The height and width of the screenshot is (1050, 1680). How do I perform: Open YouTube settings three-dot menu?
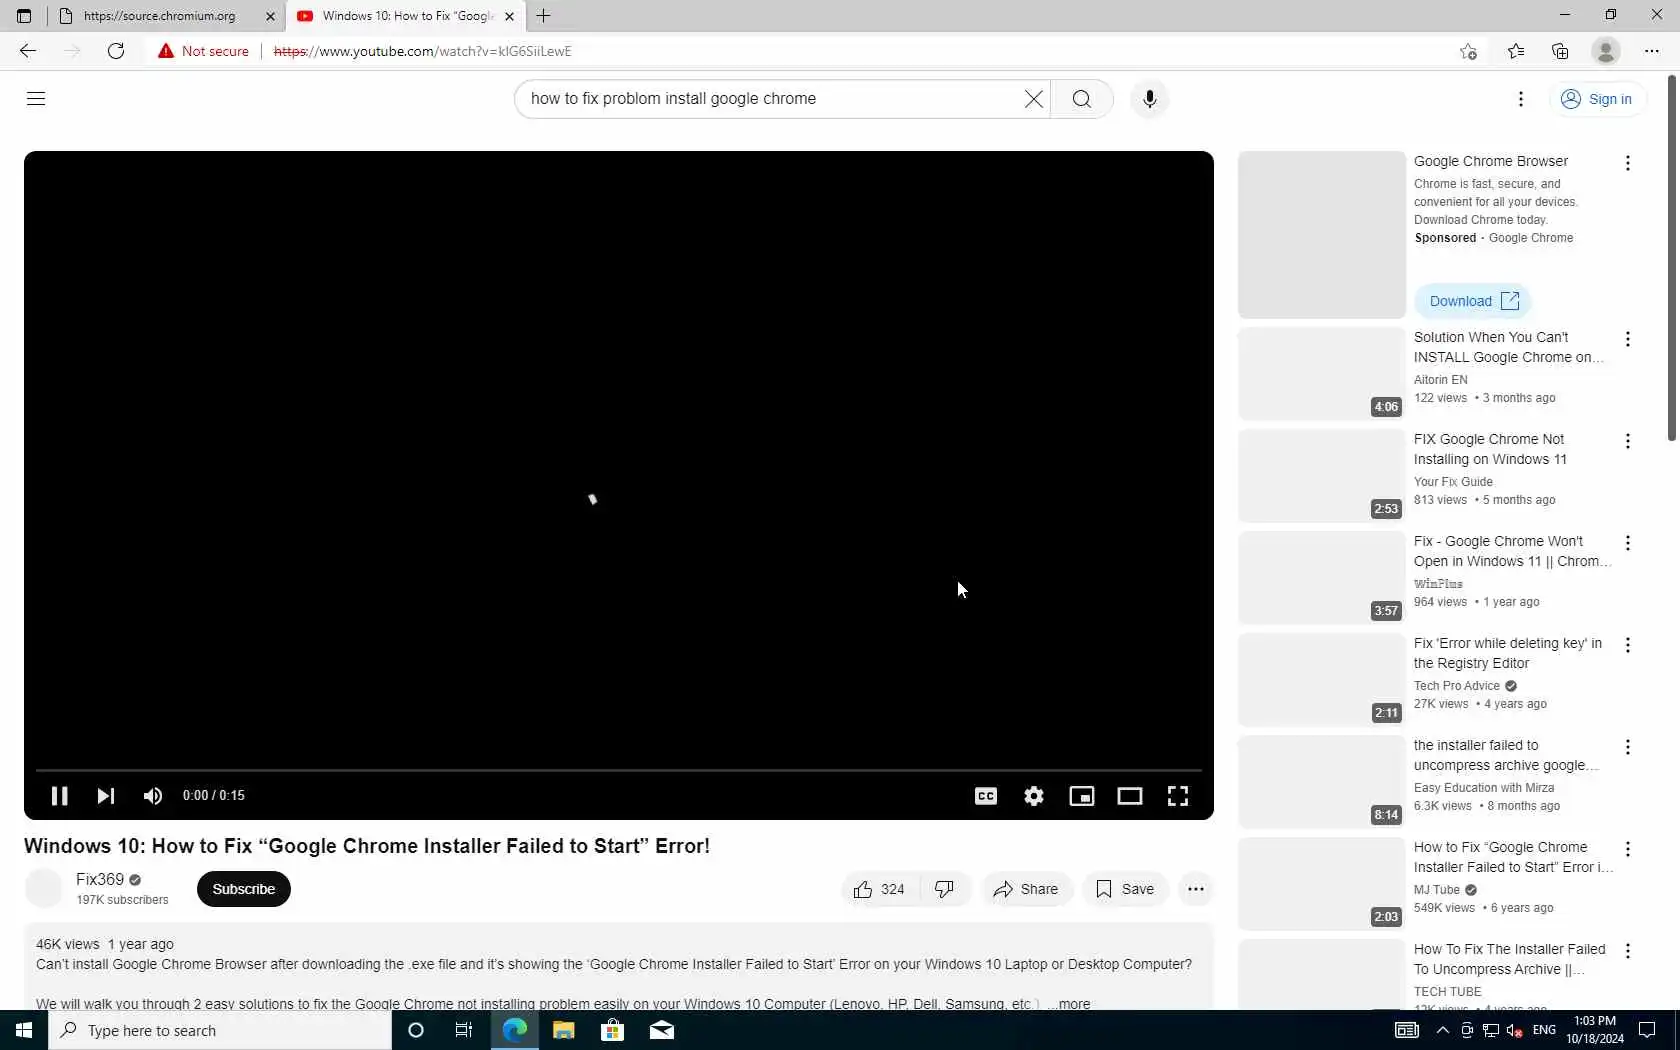pyautogui.click(x=1521, y=99)
